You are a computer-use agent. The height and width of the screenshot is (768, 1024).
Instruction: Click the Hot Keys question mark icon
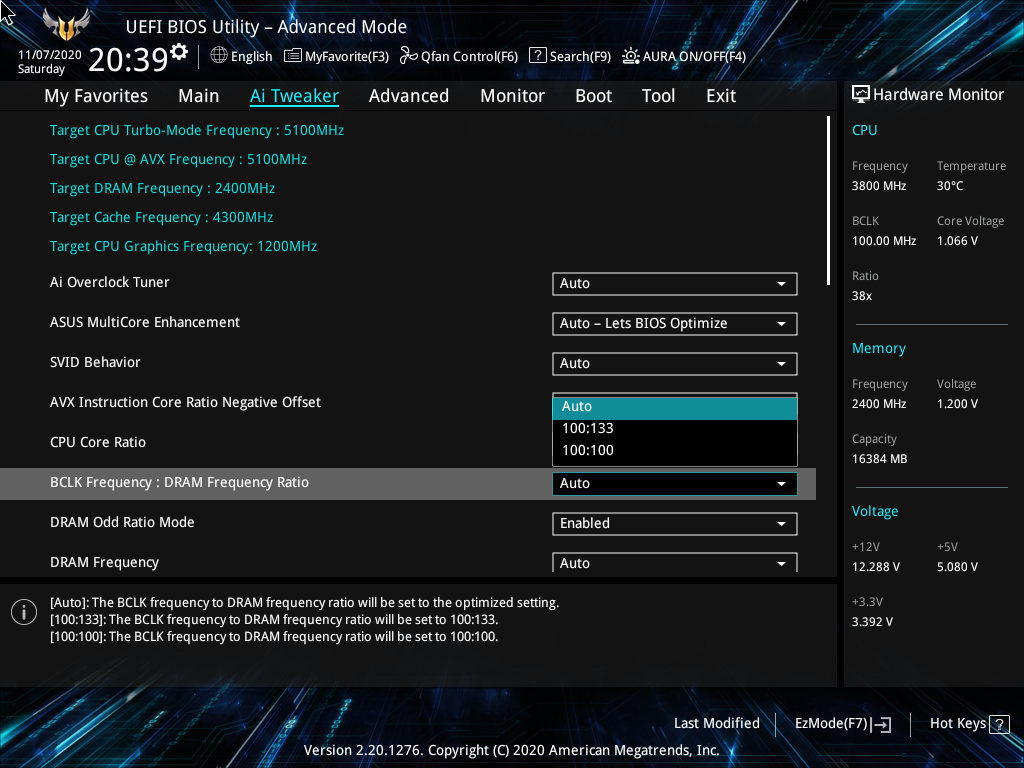[x=999, y=724]
